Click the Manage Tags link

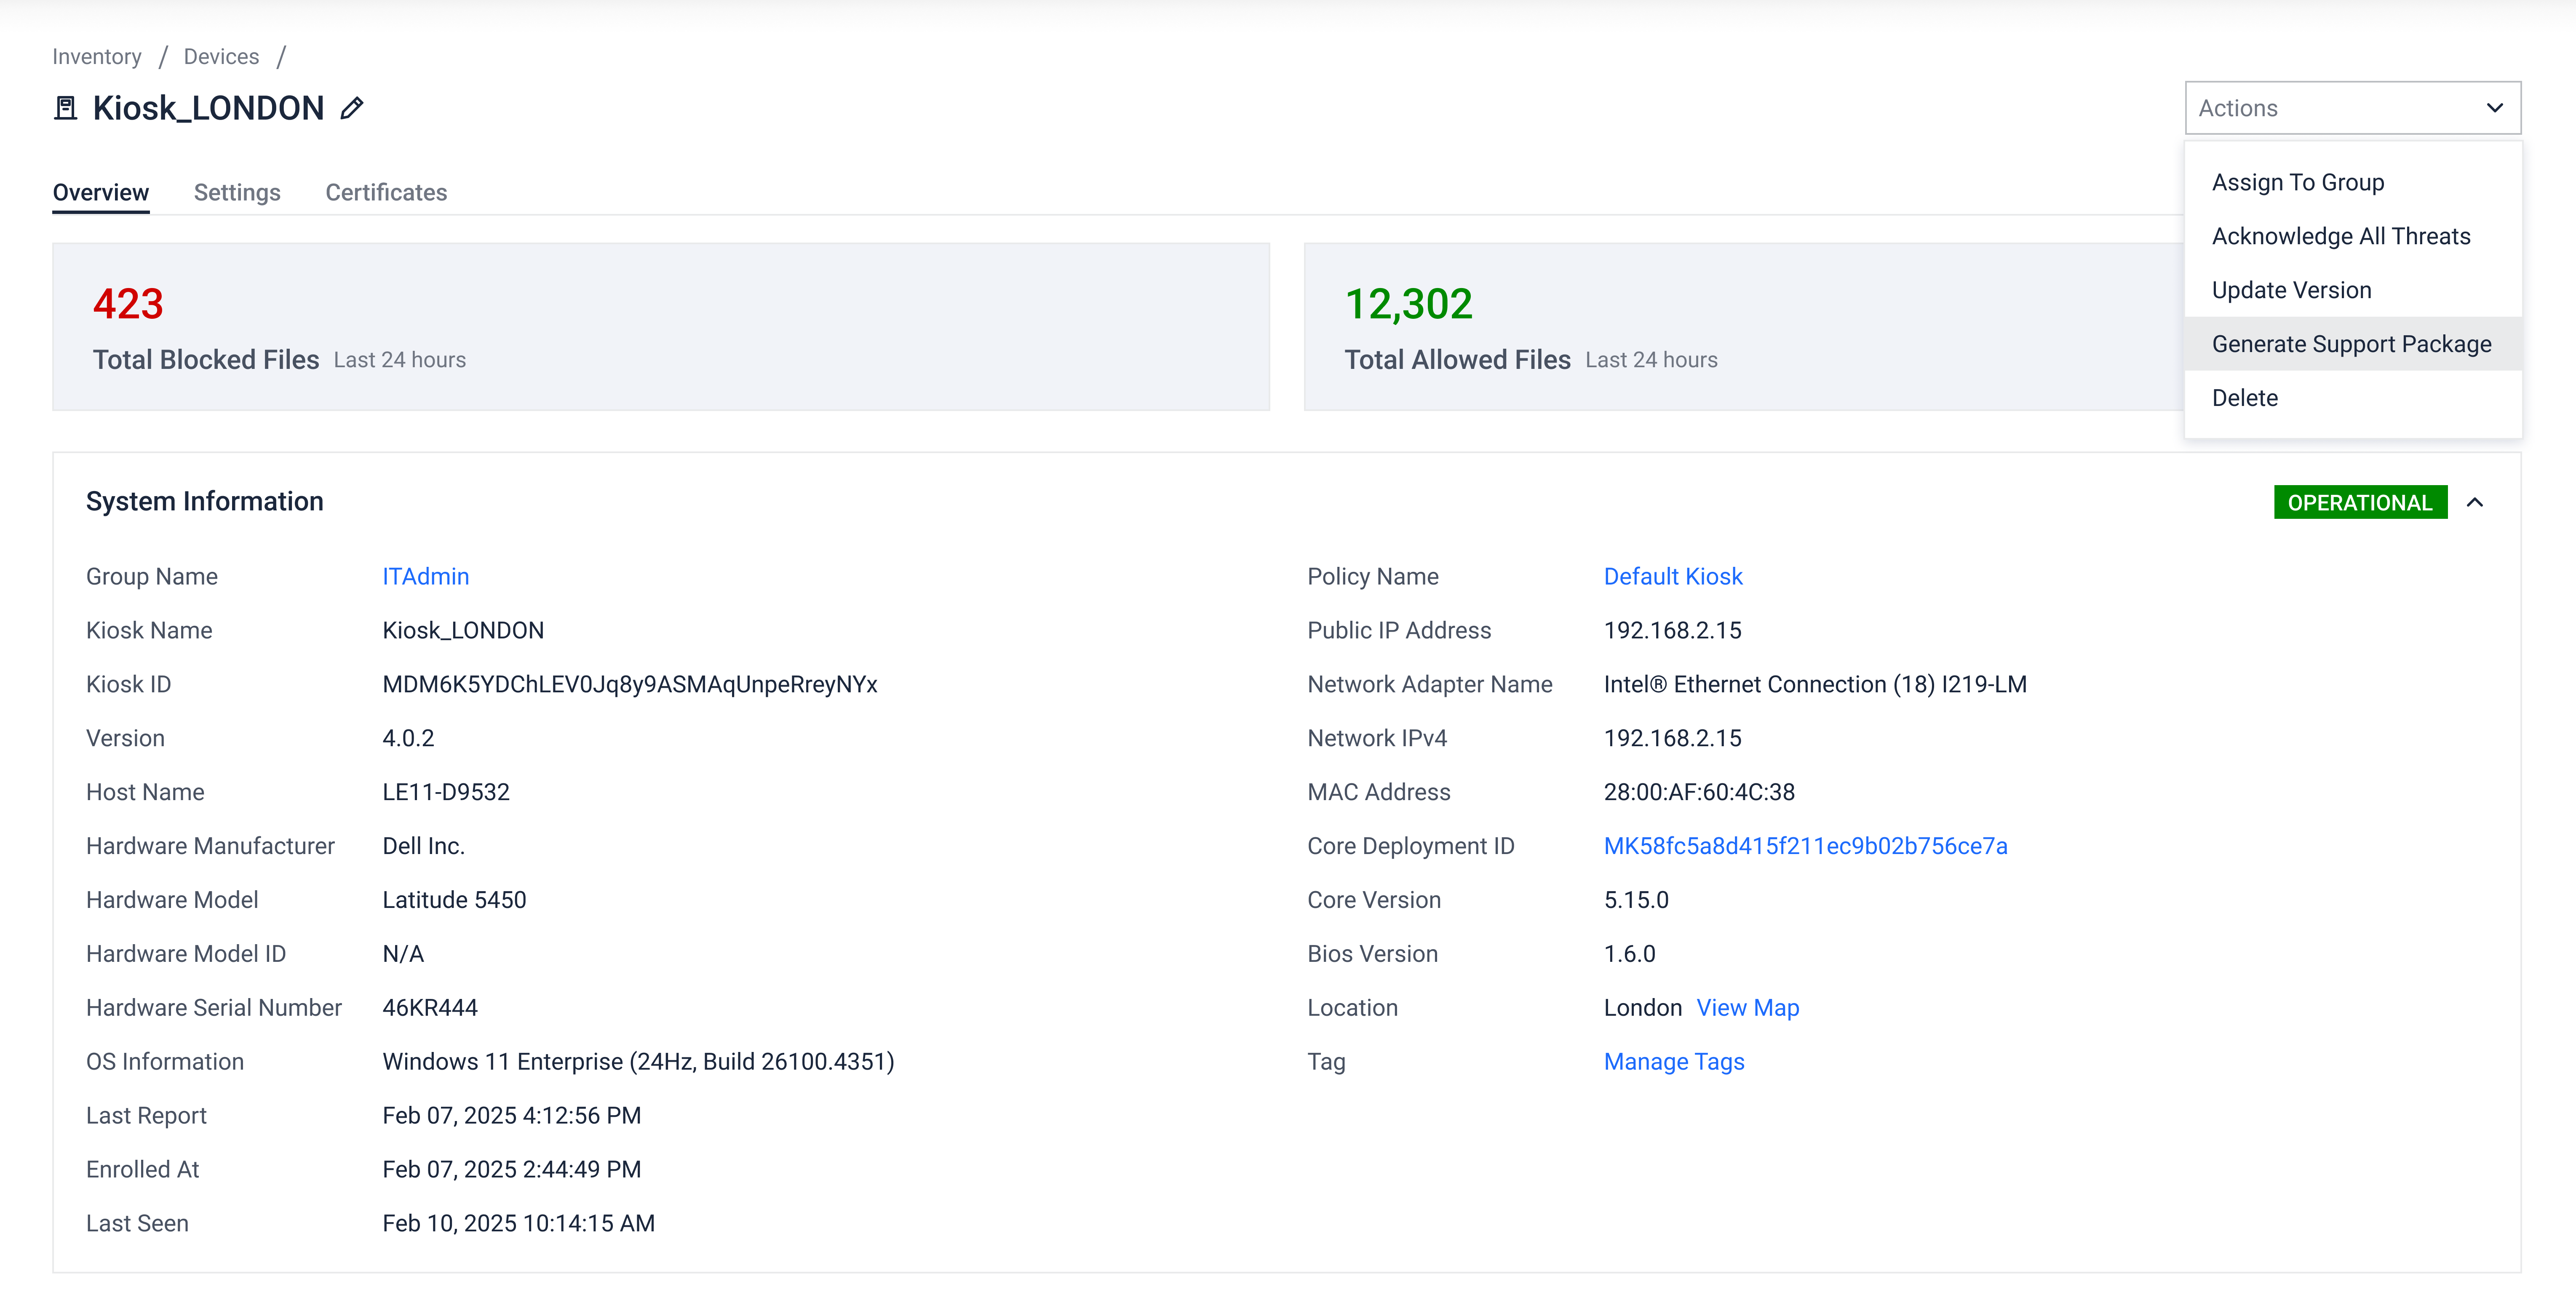pyautogui.click(x=1673, y=1062)
